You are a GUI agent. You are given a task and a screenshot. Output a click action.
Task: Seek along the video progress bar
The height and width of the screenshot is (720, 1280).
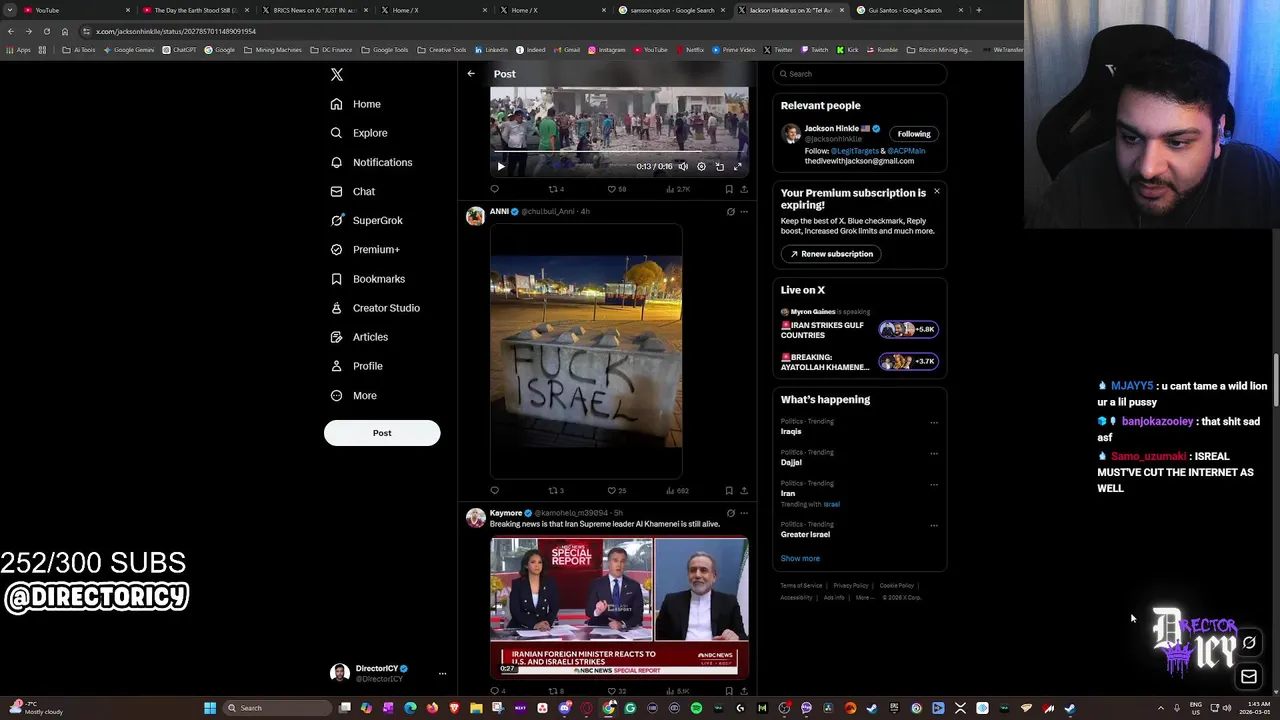(x=619, y=153)
